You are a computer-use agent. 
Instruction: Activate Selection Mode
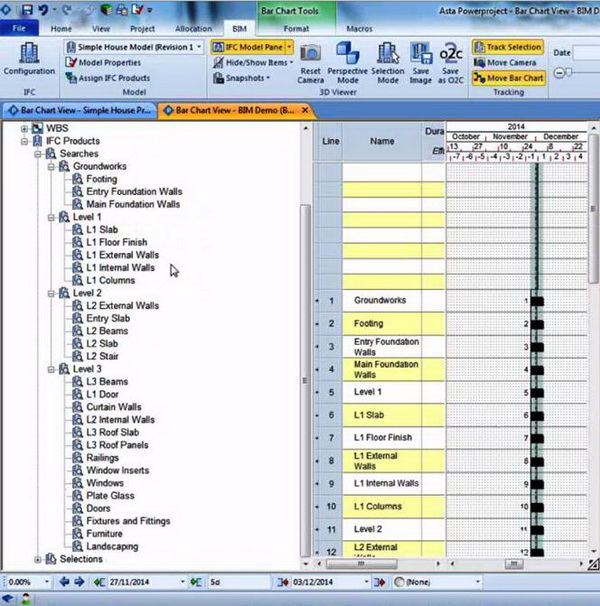pos(388,63)
